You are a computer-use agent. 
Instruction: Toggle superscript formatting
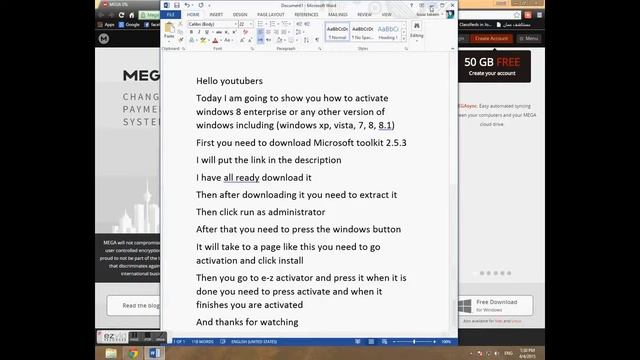(x=234, y=32)
